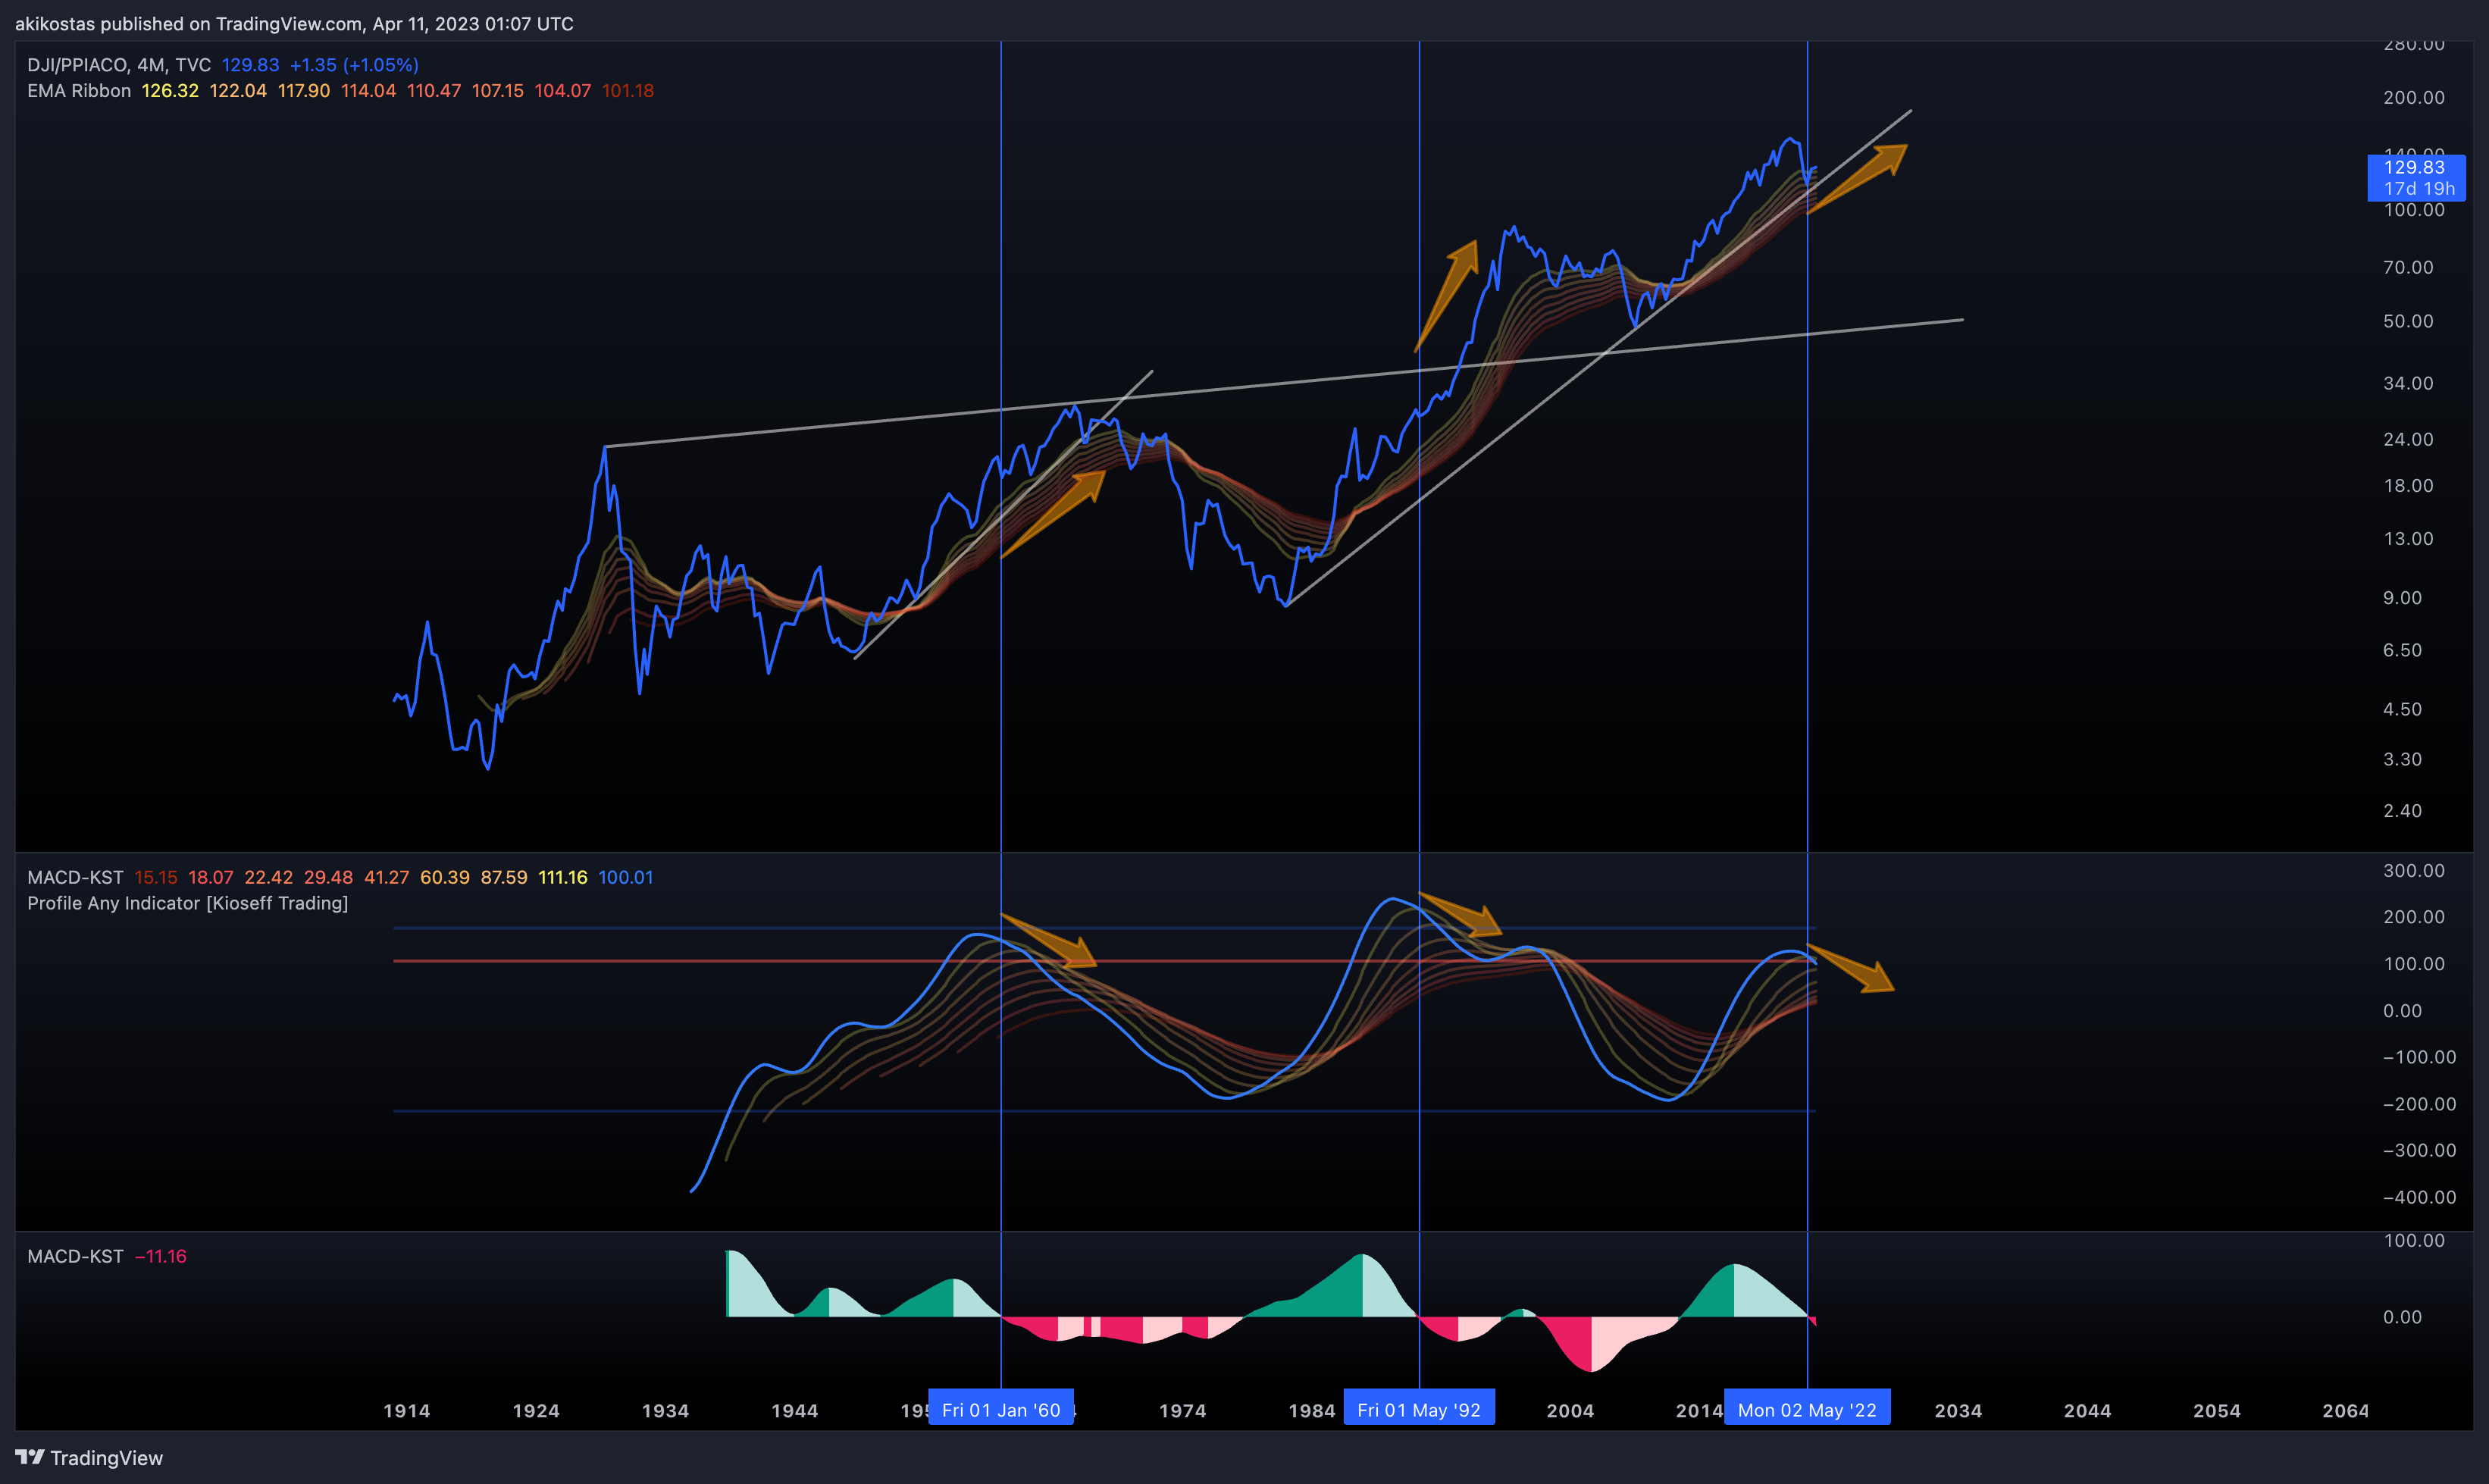Screen dimensions: 2489x1484
Task: Click the 70.00 level on price scale
Action: tap(2408, 268)
